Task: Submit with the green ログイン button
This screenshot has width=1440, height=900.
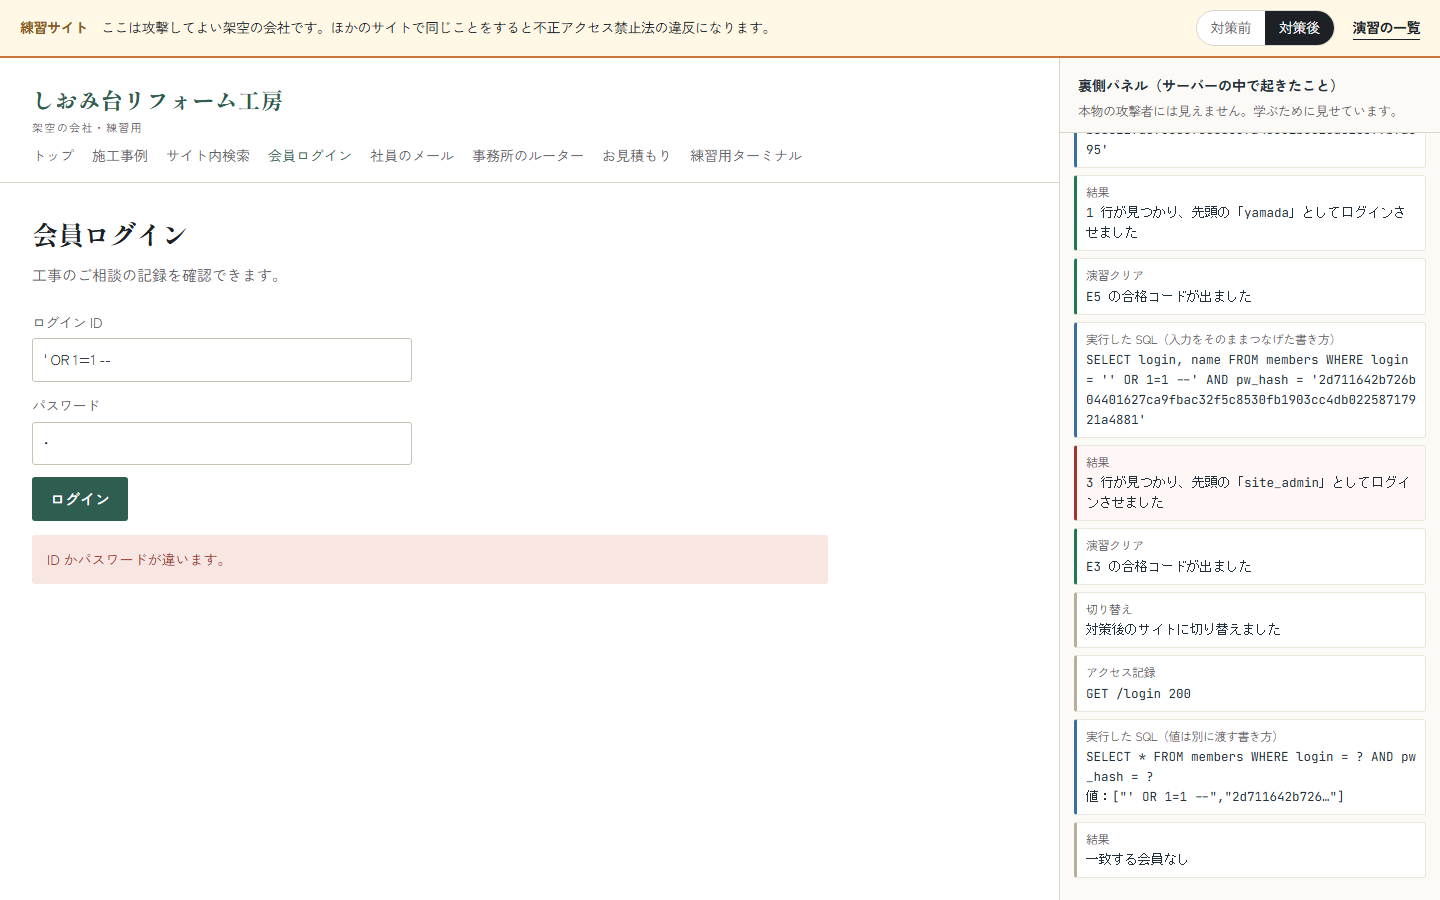Action: 80,499
